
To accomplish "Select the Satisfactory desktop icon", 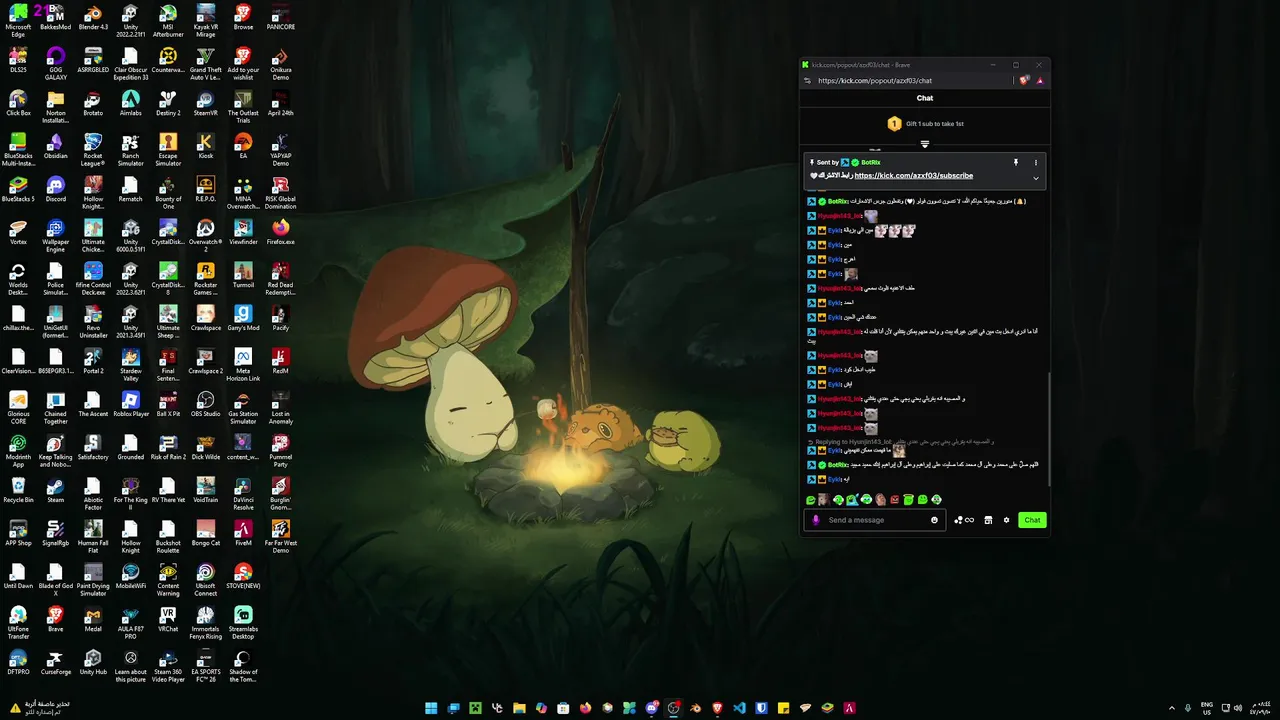I will 93,448.
